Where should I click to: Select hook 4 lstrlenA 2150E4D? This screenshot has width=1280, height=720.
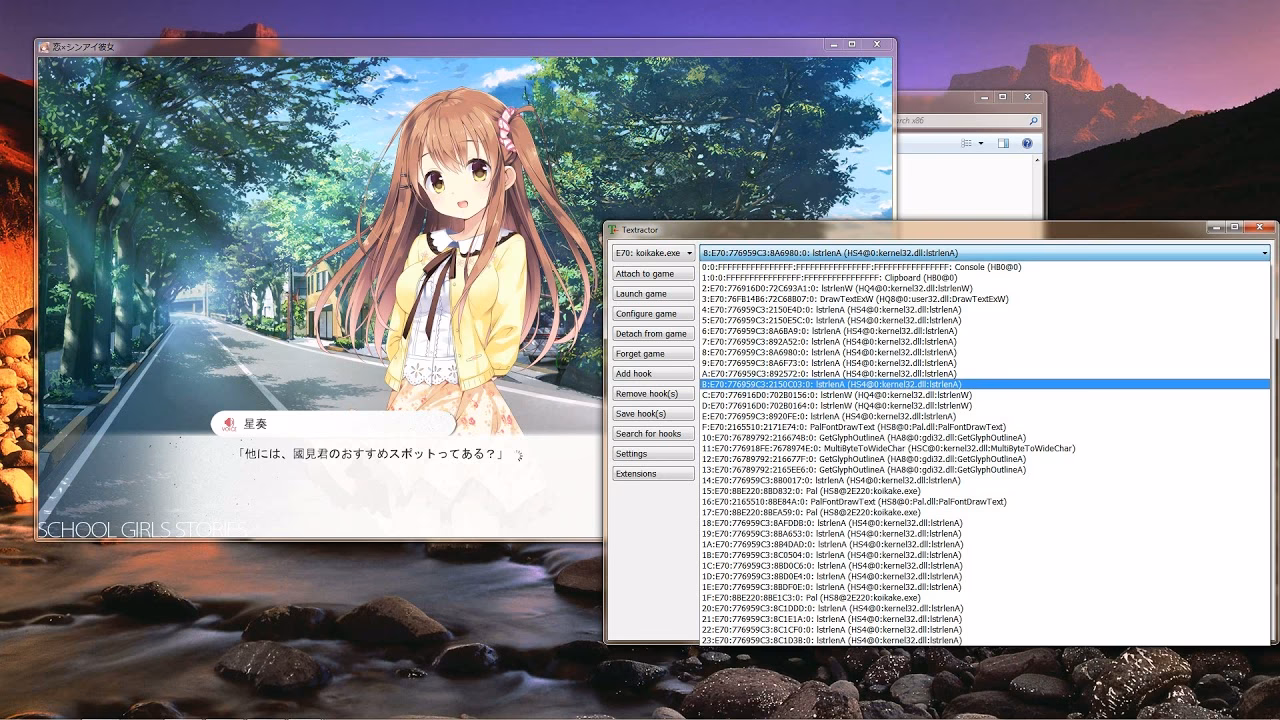[985, 310]
